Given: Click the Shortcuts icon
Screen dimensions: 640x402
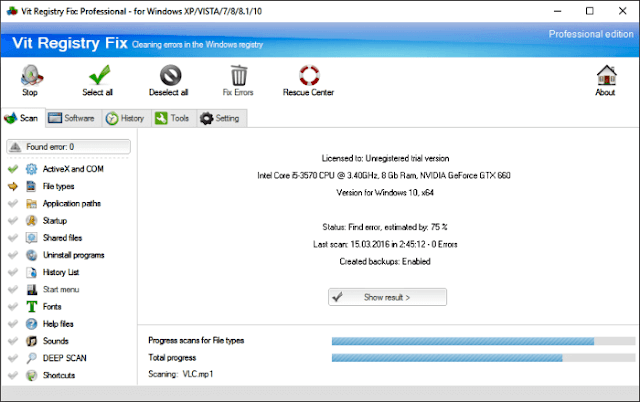Looking at the screenshot, I should pos(31,375).
